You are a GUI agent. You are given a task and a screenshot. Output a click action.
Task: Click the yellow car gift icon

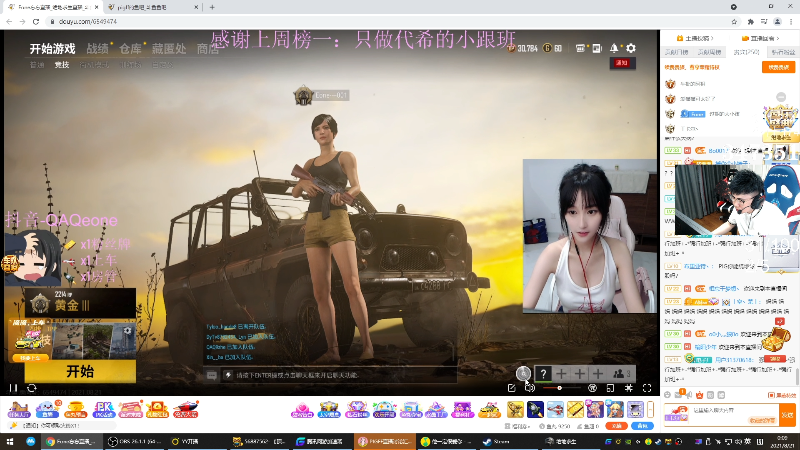pyautogui.click(x=489, y=410)
